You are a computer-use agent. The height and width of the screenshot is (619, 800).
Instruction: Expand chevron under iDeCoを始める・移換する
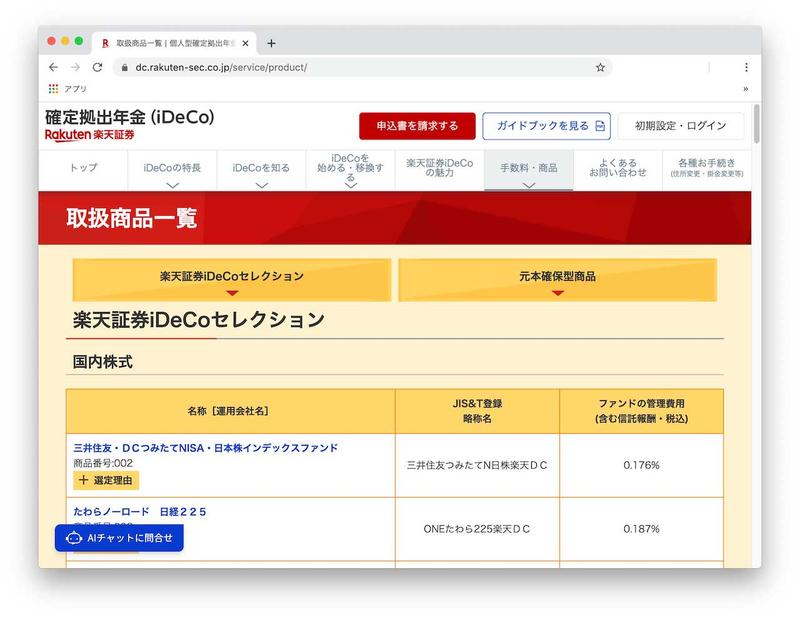(x=351, y=186)
